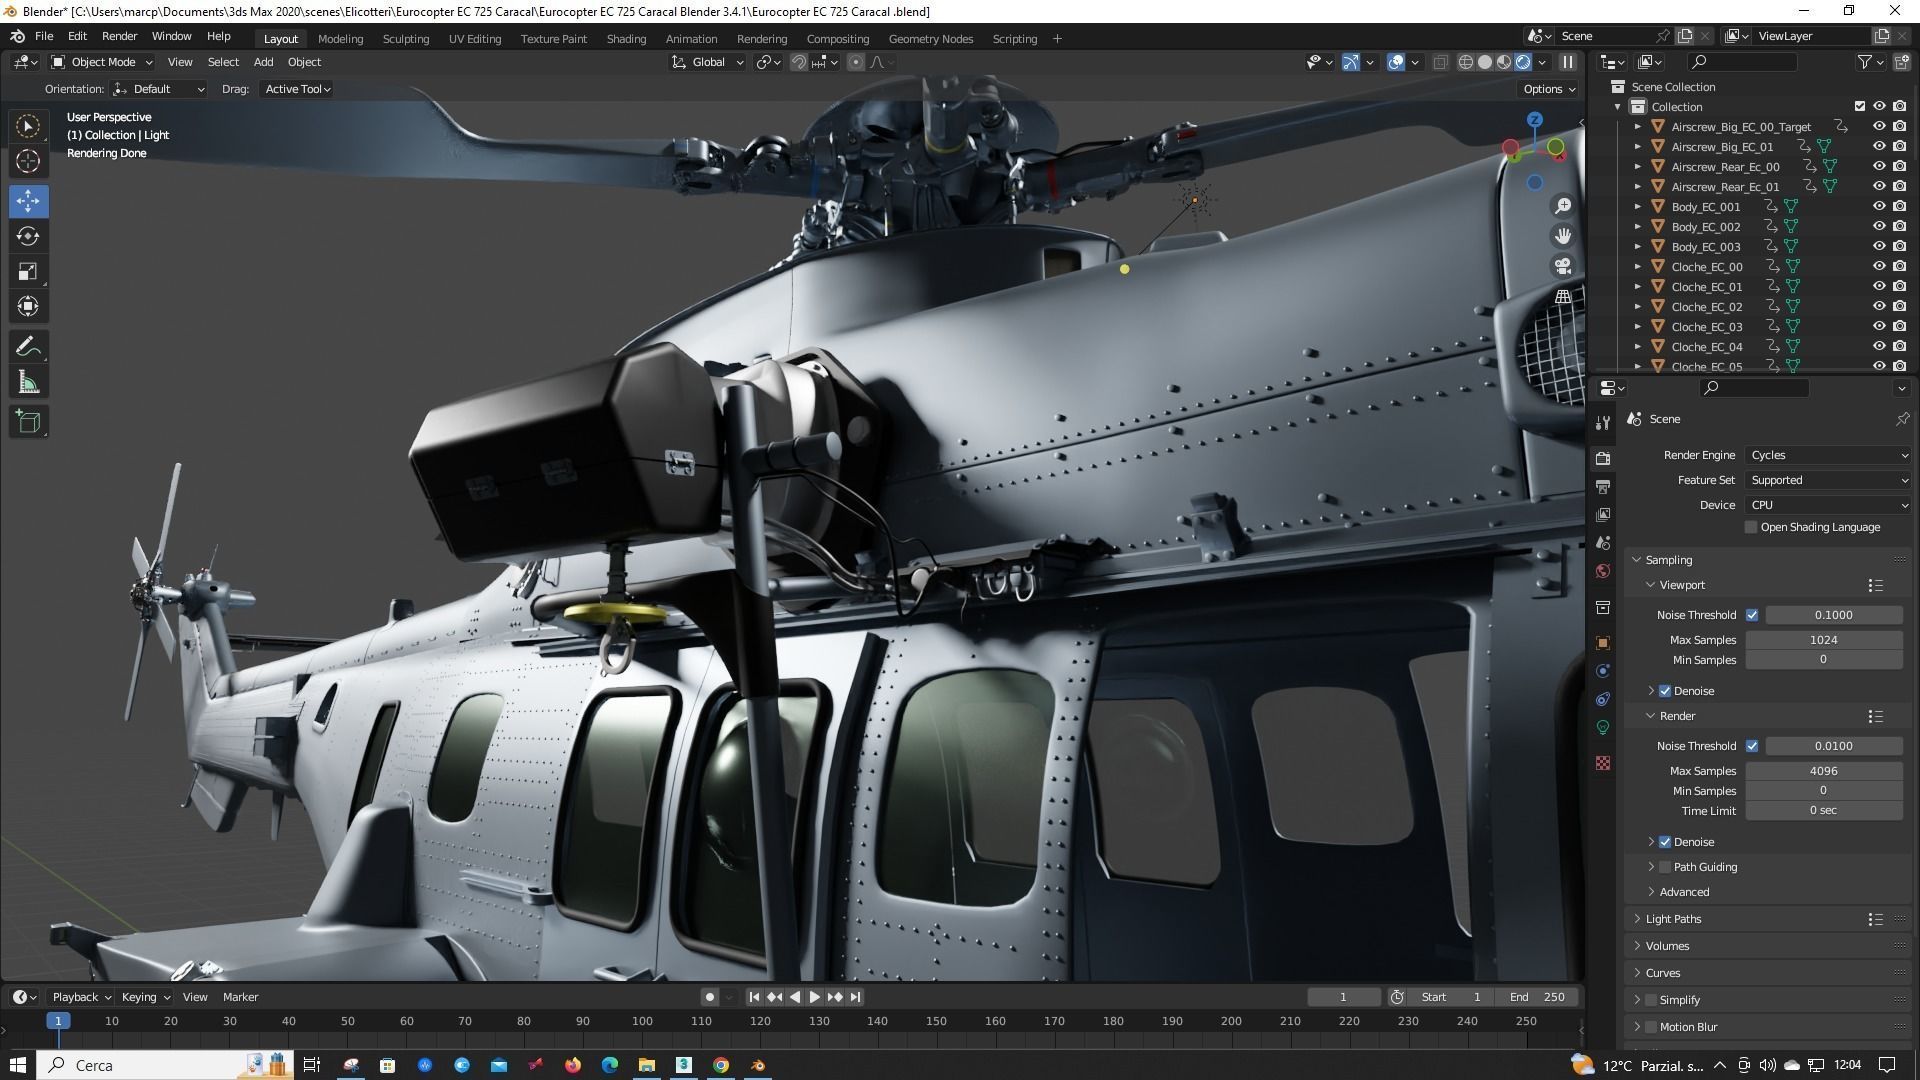
Task: Click the Render Max Samples field
Action: [x=1823, y=771]
